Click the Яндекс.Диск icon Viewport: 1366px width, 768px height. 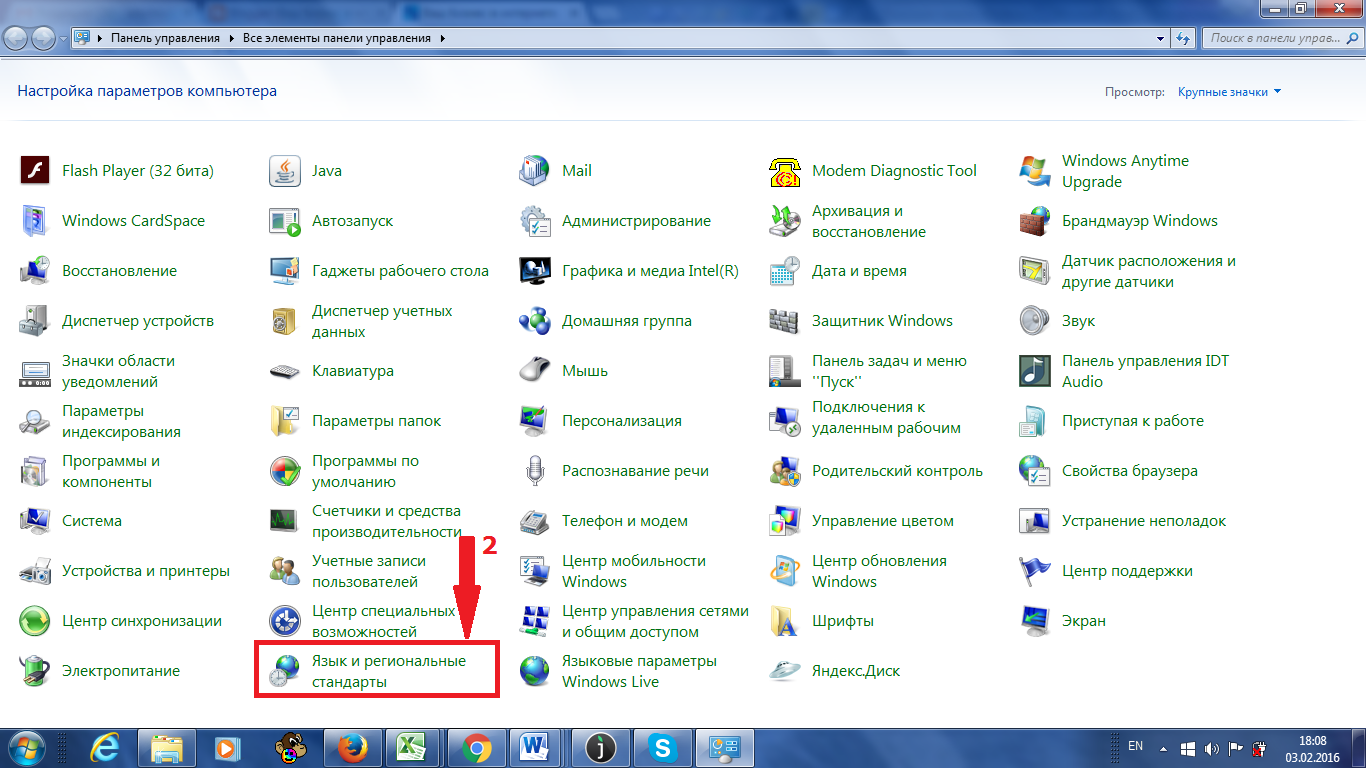[x=785, y=671]
